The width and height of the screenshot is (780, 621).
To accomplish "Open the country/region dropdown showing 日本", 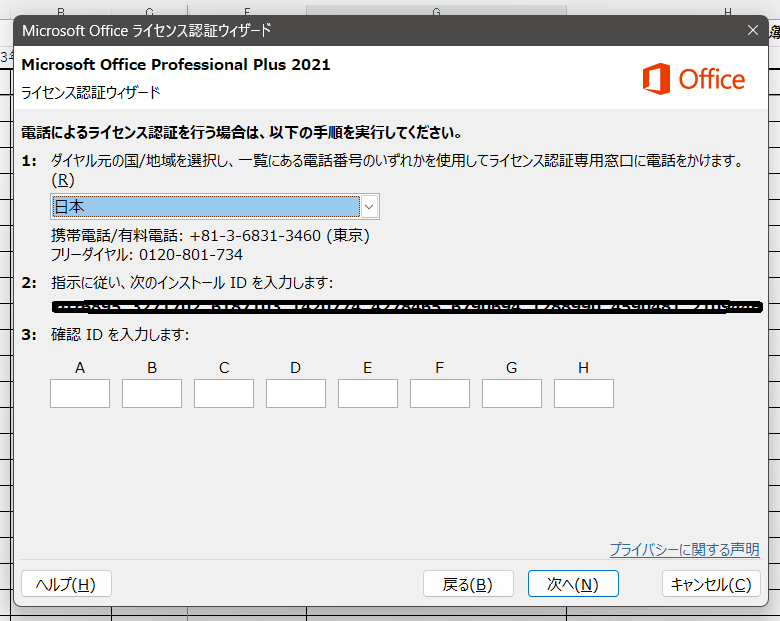I will pyautogui.click(x=215, y=207).
